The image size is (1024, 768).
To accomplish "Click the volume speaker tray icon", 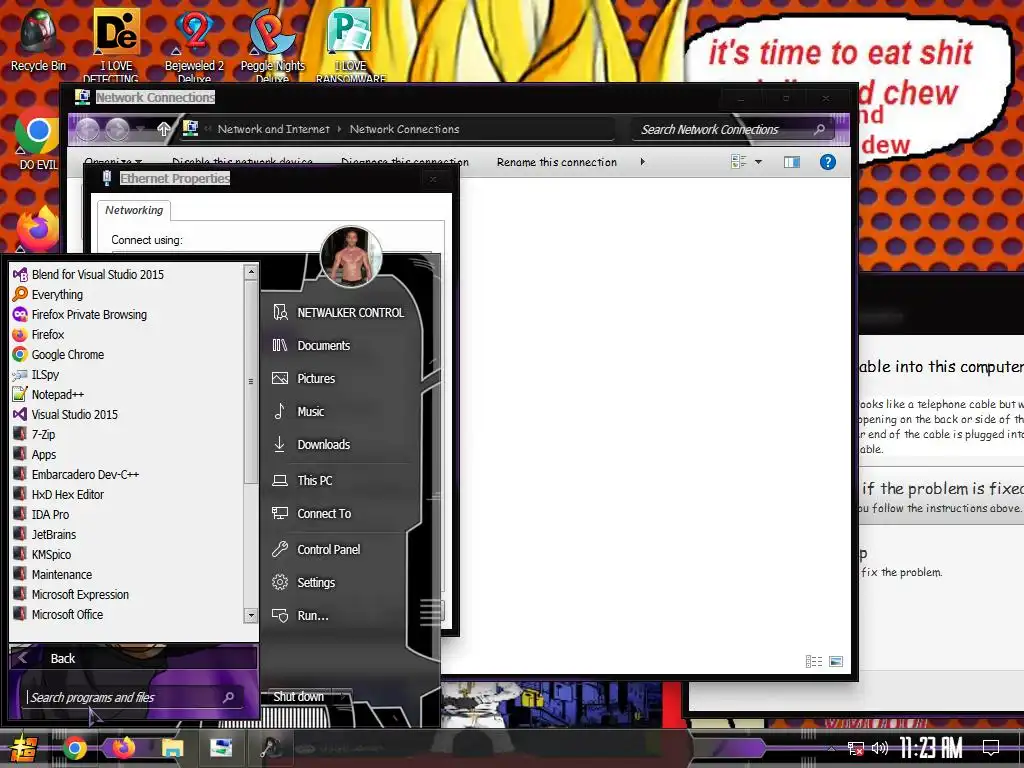I will (880, 748).
